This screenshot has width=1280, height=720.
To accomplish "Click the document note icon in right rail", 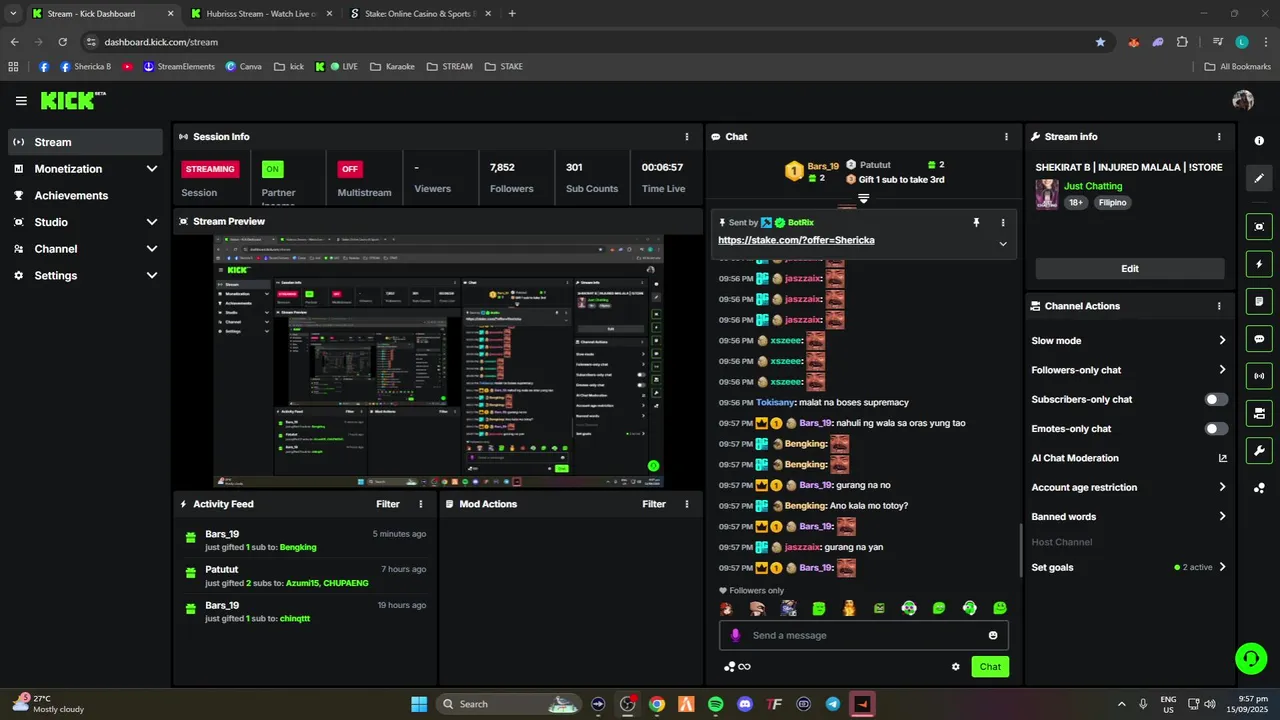I will [x=1259, y=301].
